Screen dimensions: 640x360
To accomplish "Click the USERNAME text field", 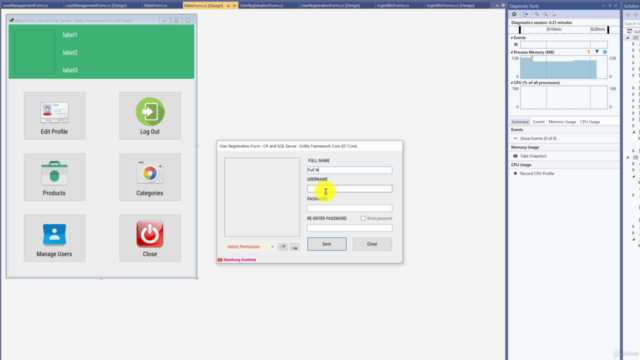I will 349,189.
